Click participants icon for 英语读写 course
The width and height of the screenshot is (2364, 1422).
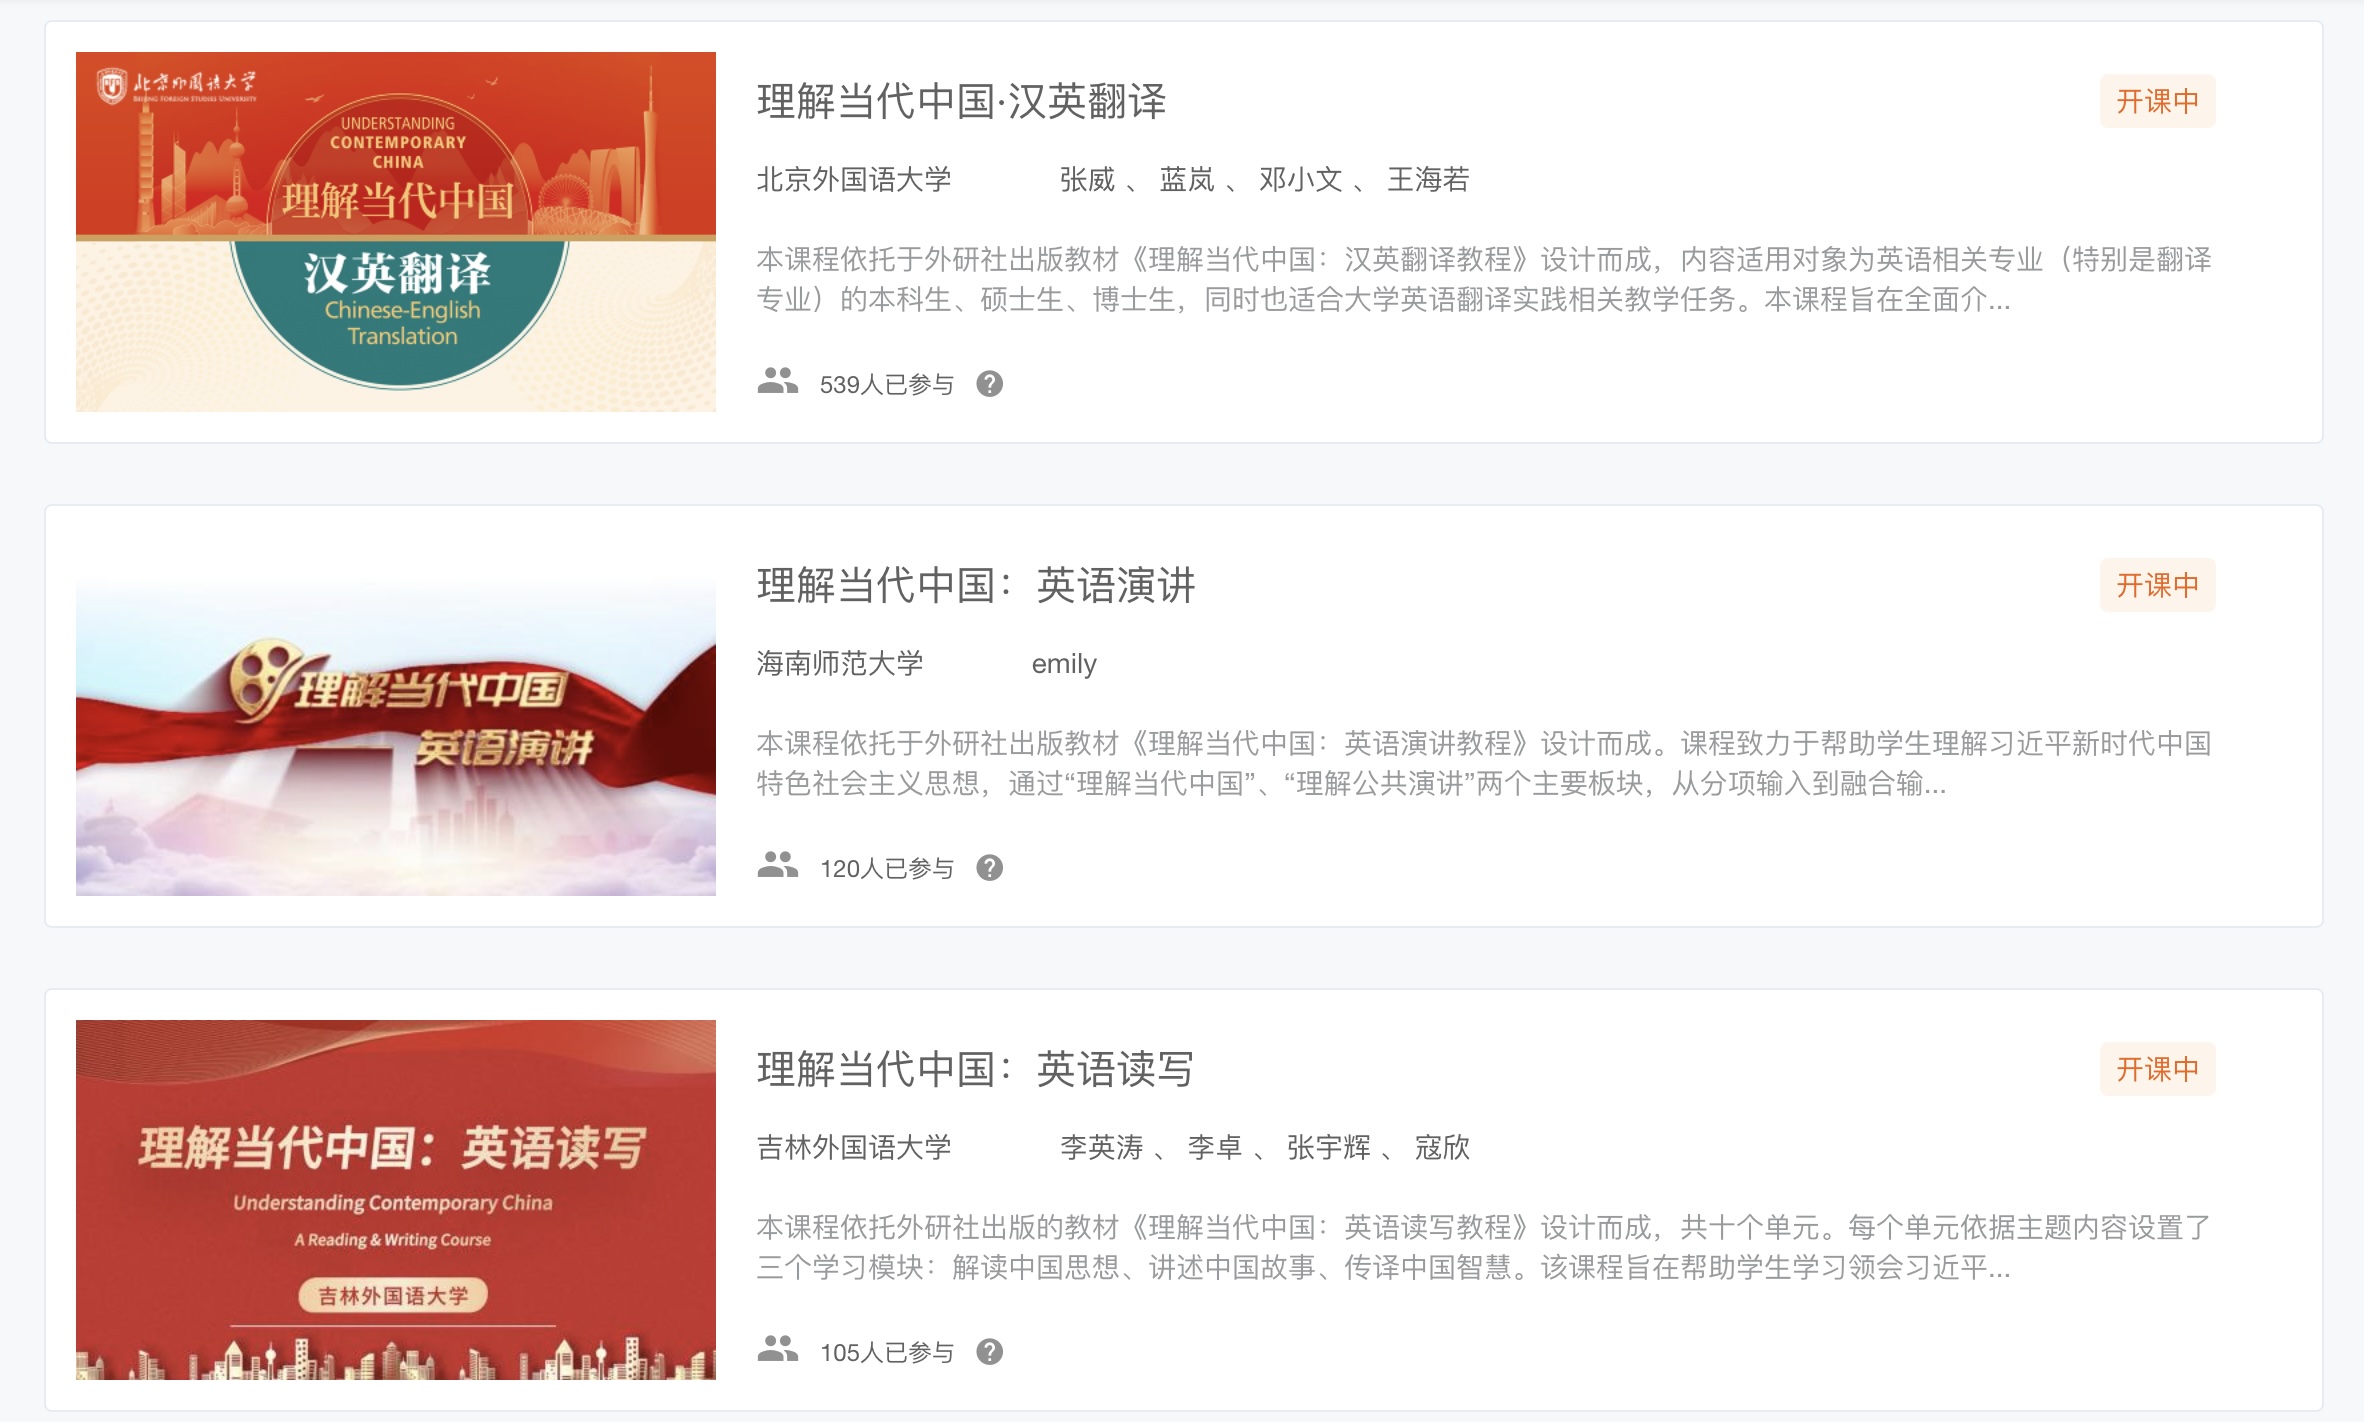click(778, 1349)
